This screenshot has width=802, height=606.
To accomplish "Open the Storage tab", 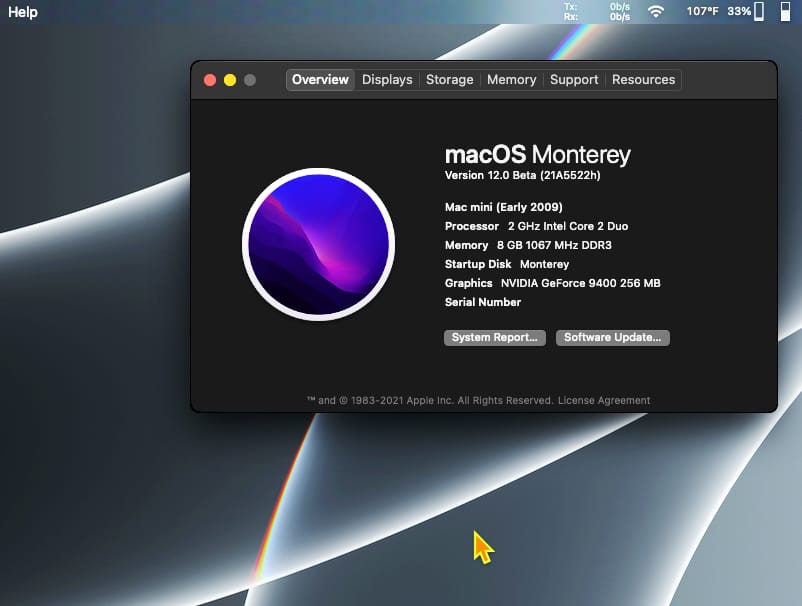I will pyautogui.click(x=450, y=80).
